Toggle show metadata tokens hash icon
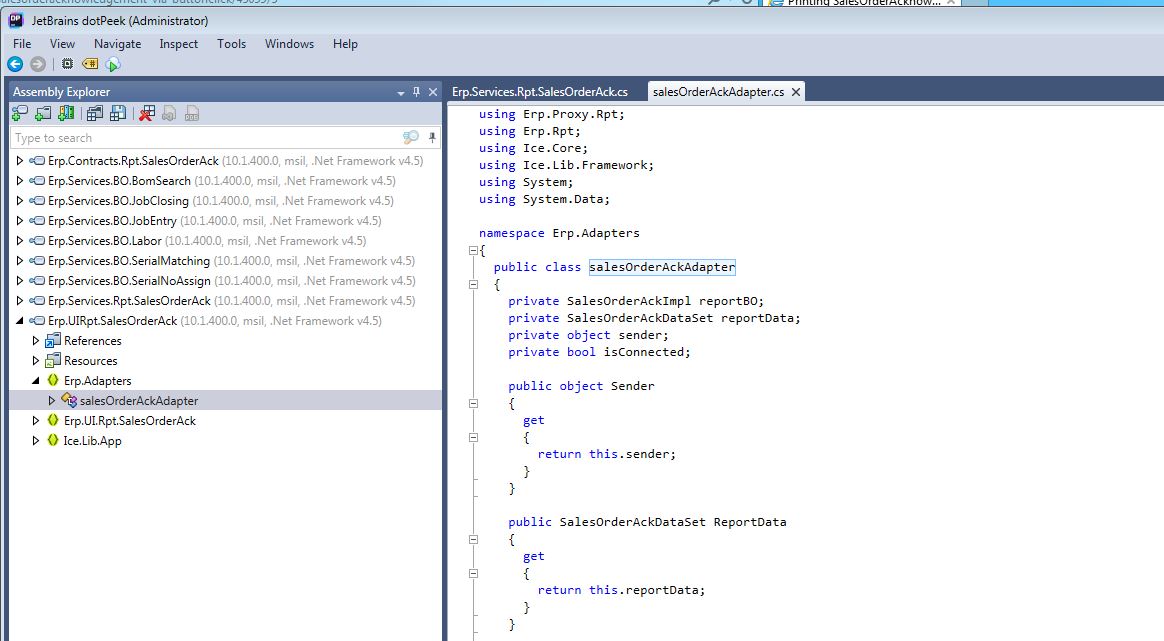The height and width of the screenshot is (641, 1164). 90,64
